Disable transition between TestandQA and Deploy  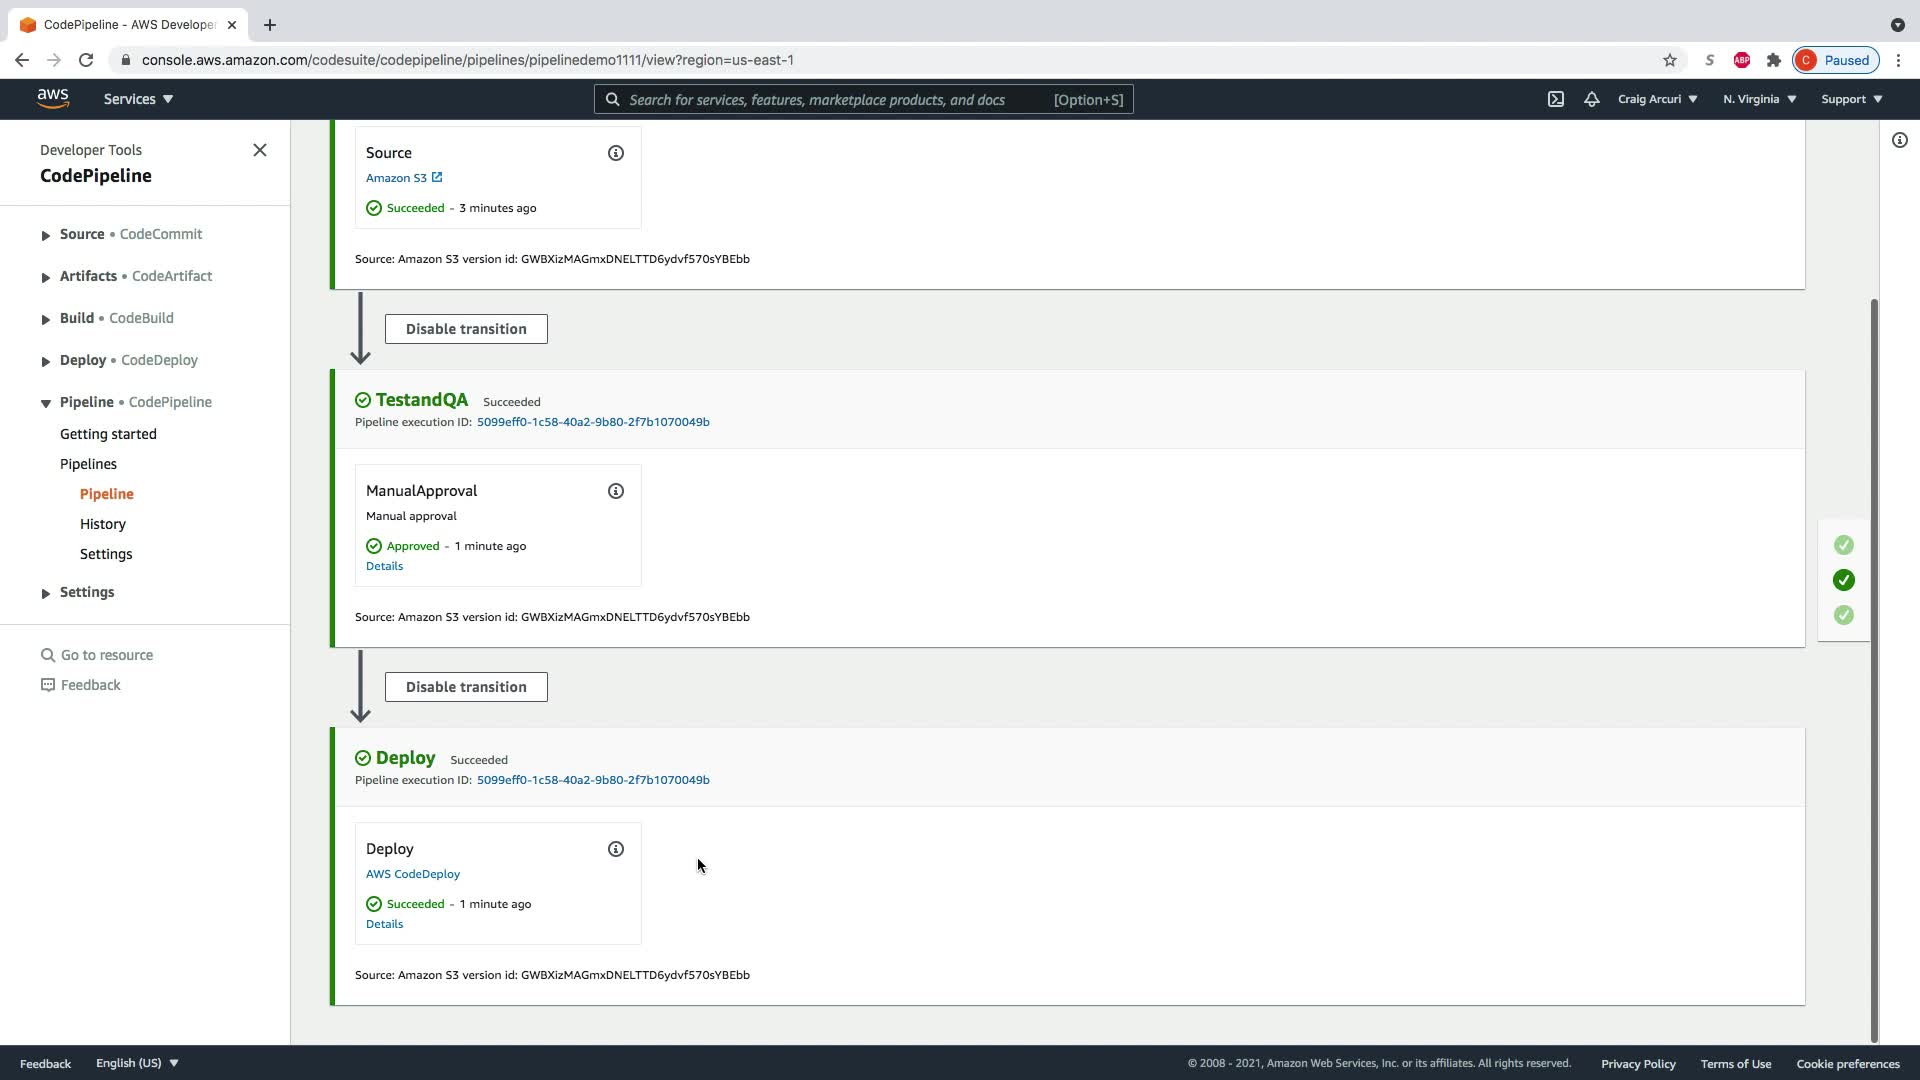(x=466, y=687)
